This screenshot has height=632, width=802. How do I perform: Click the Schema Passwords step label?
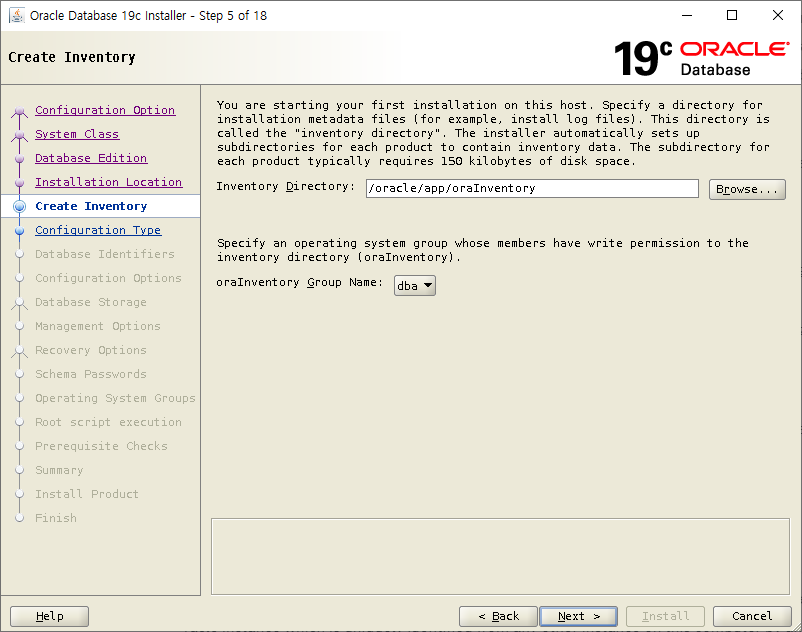click(91, 374)
